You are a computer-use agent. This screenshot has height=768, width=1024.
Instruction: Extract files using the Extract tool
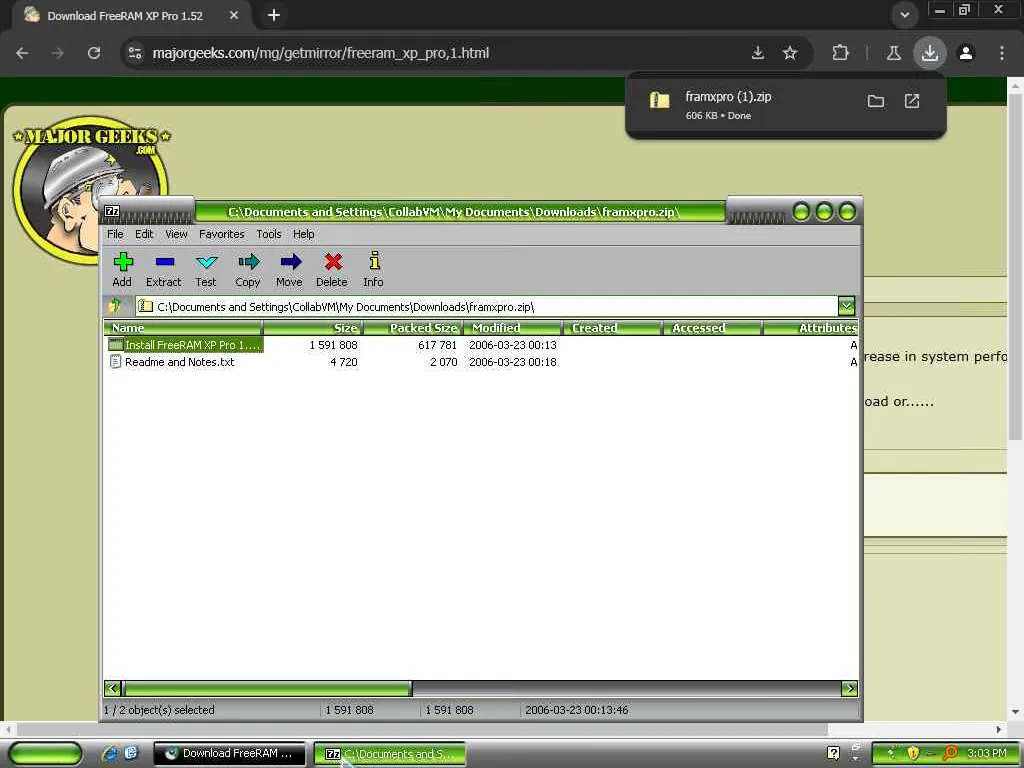click(163, 270)
